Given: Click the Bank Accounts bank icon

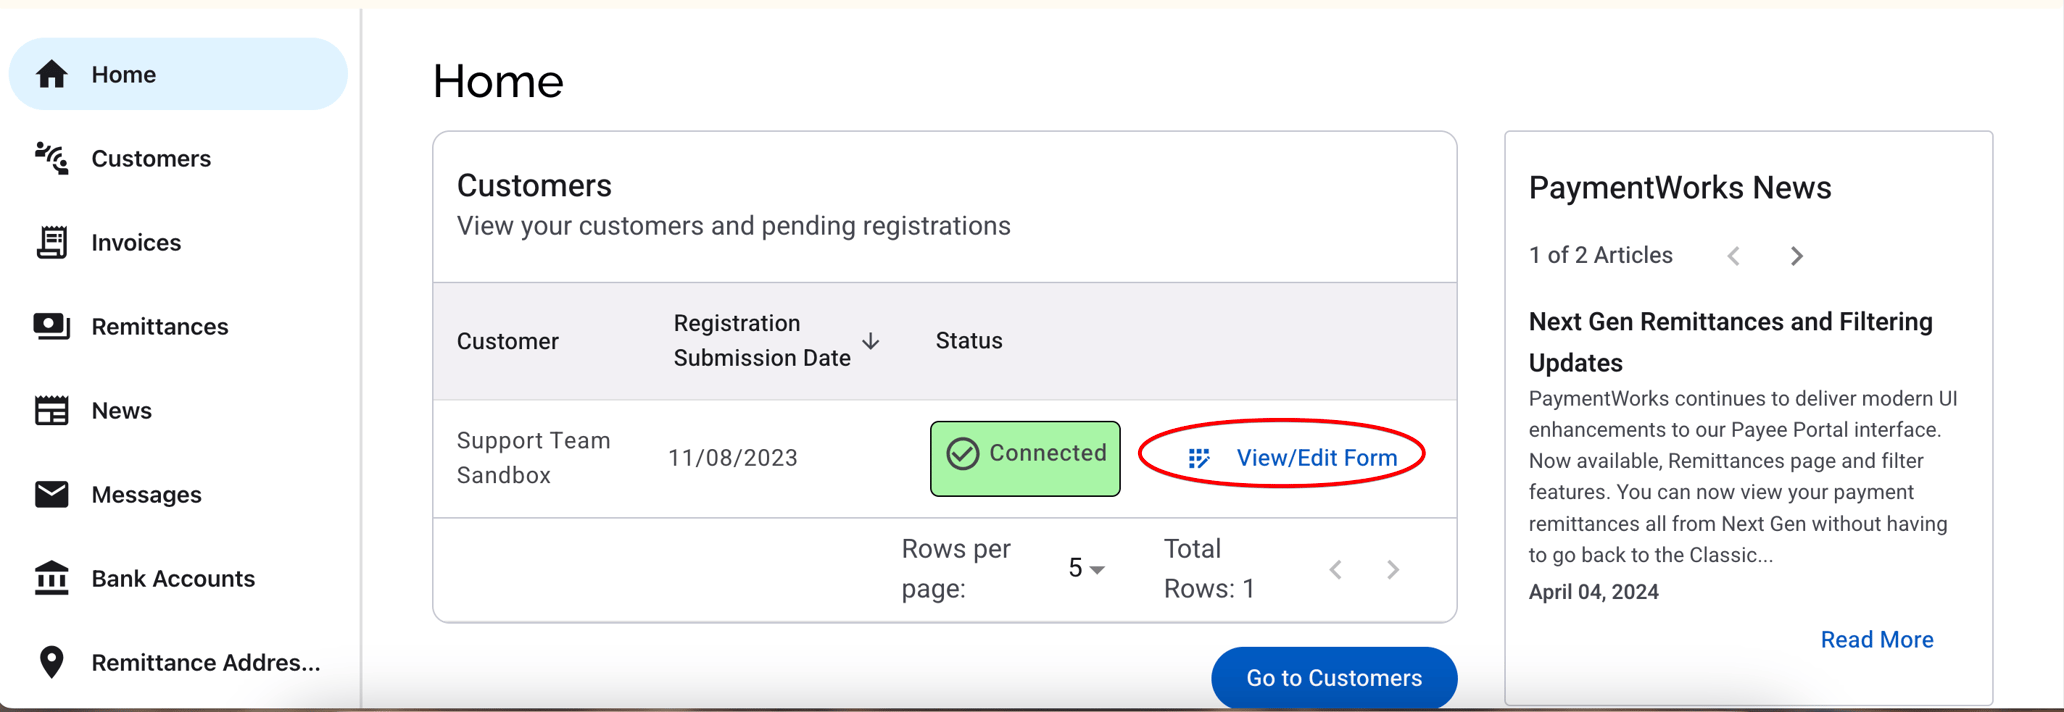Looking at the screenshot, I should coord(50,578).
